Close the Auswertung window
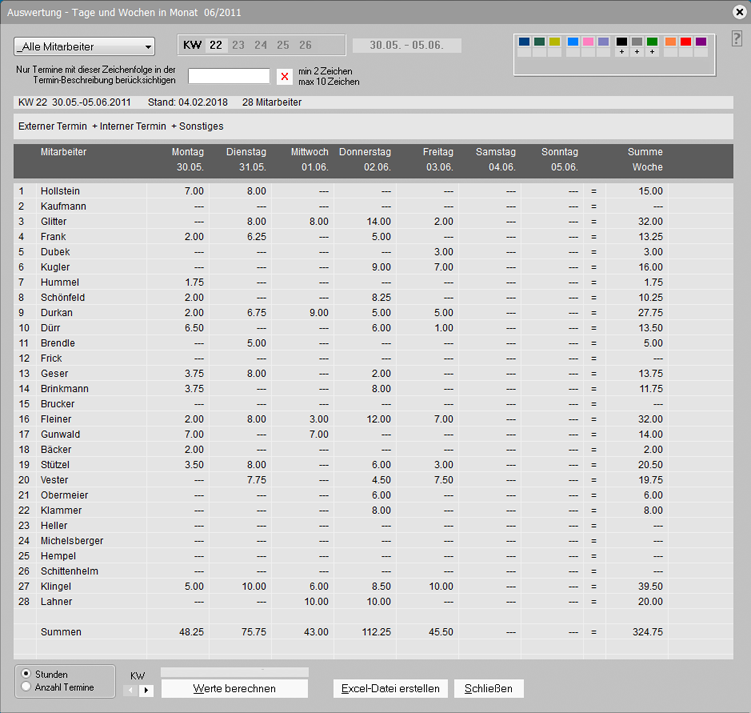Viewport: 751px width, 713px height. click(739, 12)
